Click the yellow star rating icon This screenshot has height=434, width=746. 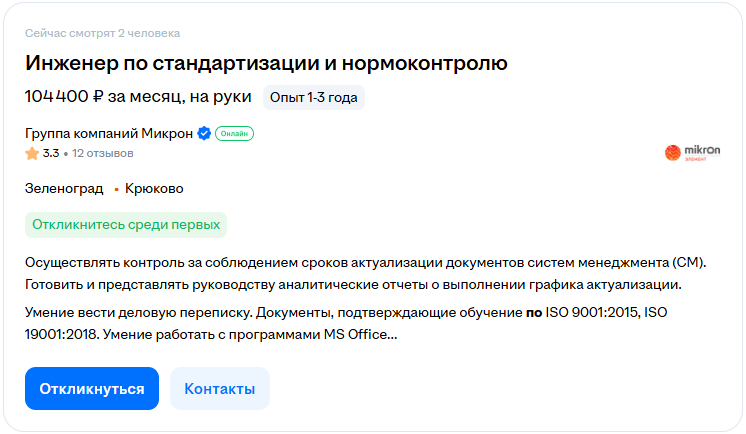click(x=32, y=153)
